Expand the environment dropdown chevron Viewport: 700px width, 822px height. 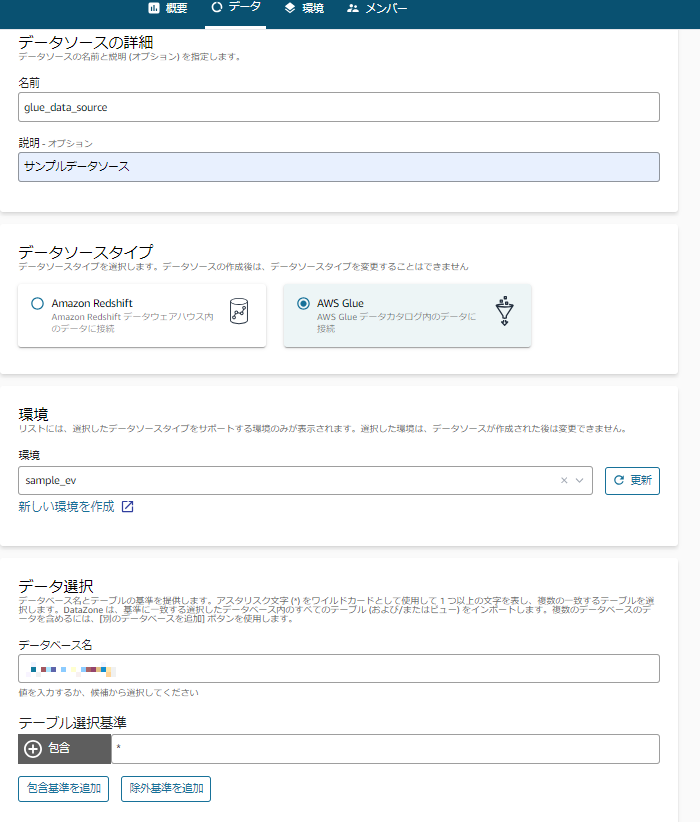579,480
